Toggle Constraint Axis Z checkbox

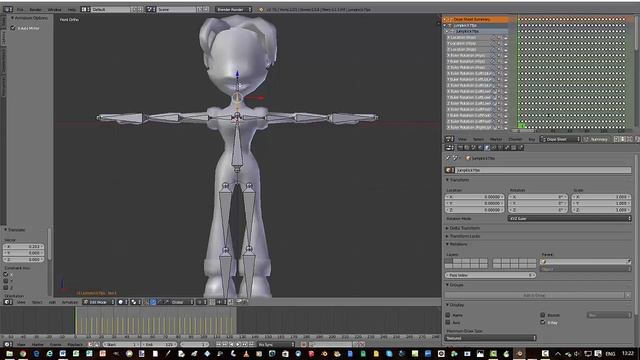pos(6,287)
